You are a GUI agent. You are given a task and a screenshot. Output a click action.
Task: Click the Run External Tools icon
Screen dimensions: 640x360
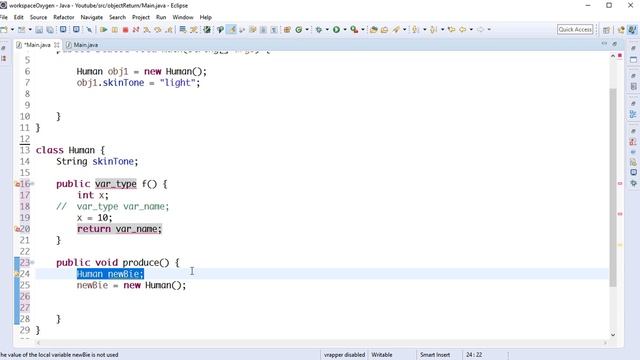[354, 29]
